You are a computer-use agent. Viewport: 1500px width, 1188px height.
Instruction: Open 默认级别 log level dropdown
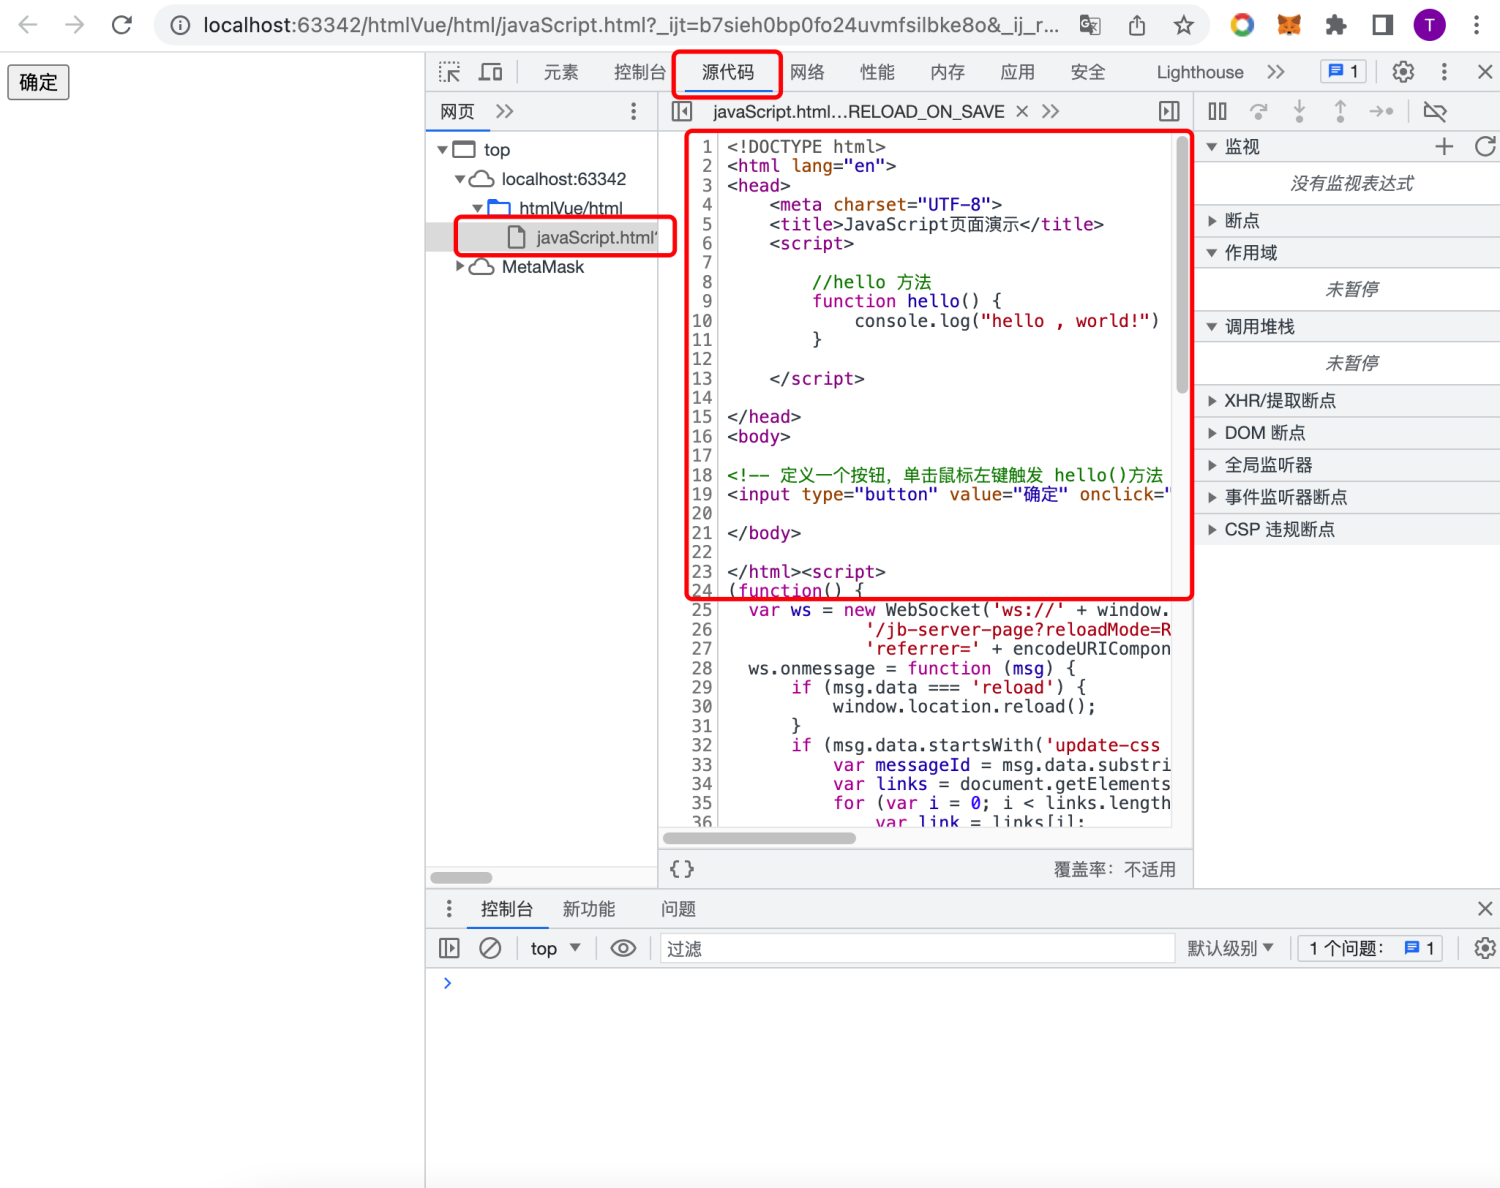pos(1230,948)
